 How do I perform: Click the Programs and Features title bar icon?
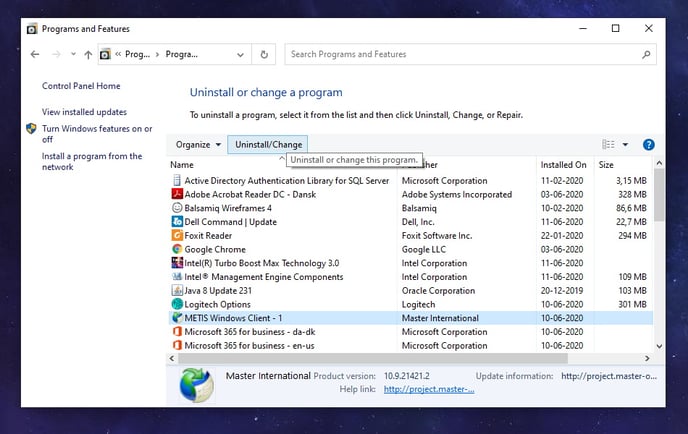(x=32, y=29)
